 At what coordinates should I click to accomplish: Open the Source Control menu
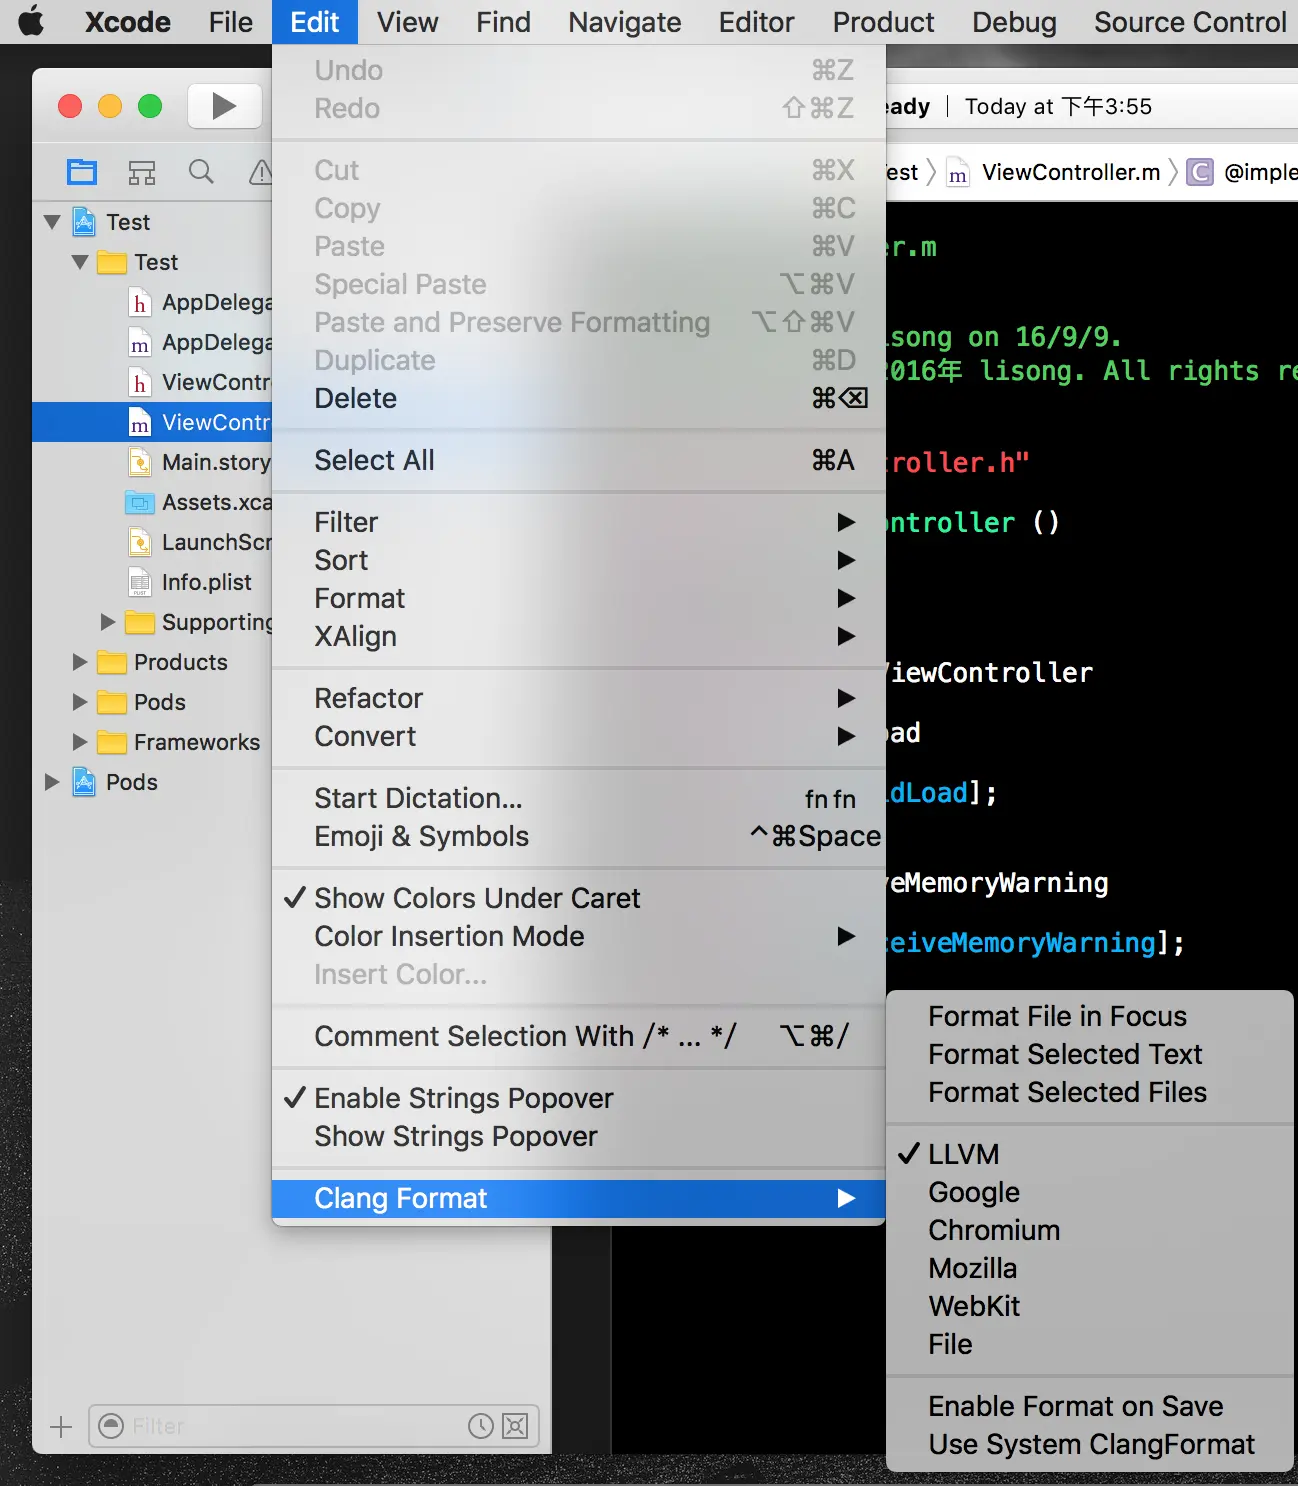pyautogui.click(x=1190, y=22)
